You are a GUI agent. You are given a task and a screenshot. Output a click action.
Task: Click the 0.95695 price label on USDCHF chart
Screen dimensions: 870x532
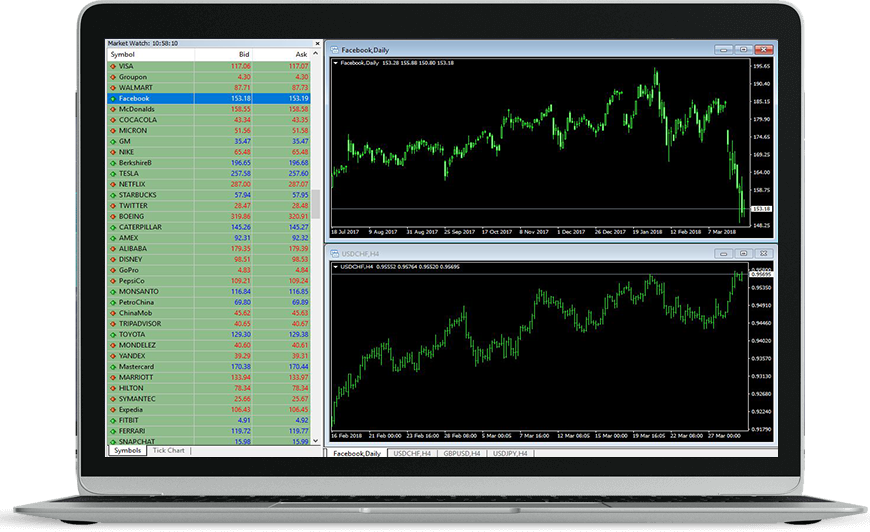point(761,274)
